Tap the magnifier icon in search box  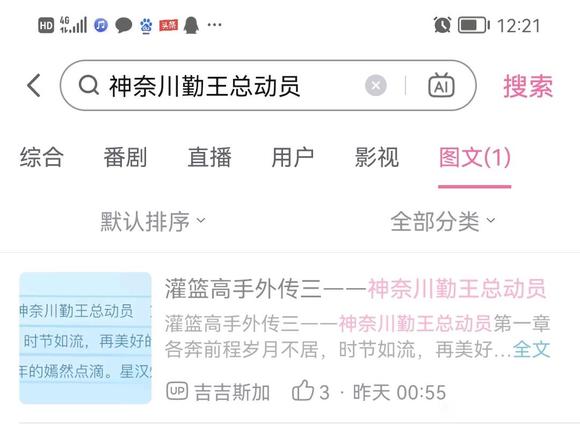click(89, 85)
